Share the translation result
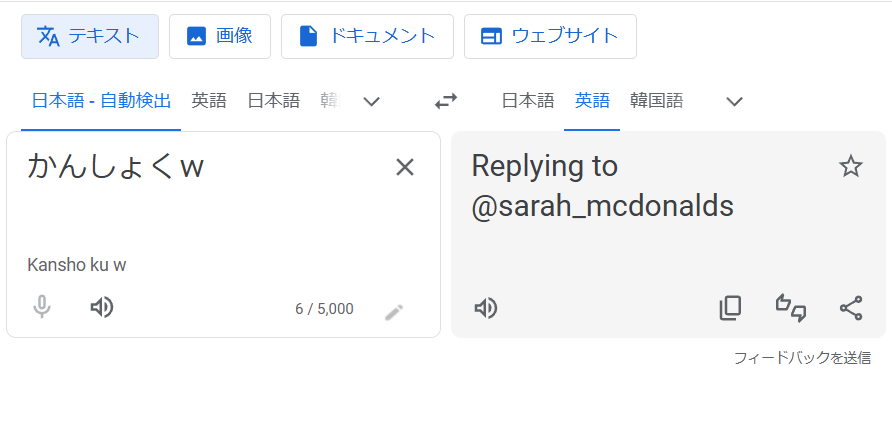Image resolution: width=892 pixels, height=444 pixels. coord(851,308)
